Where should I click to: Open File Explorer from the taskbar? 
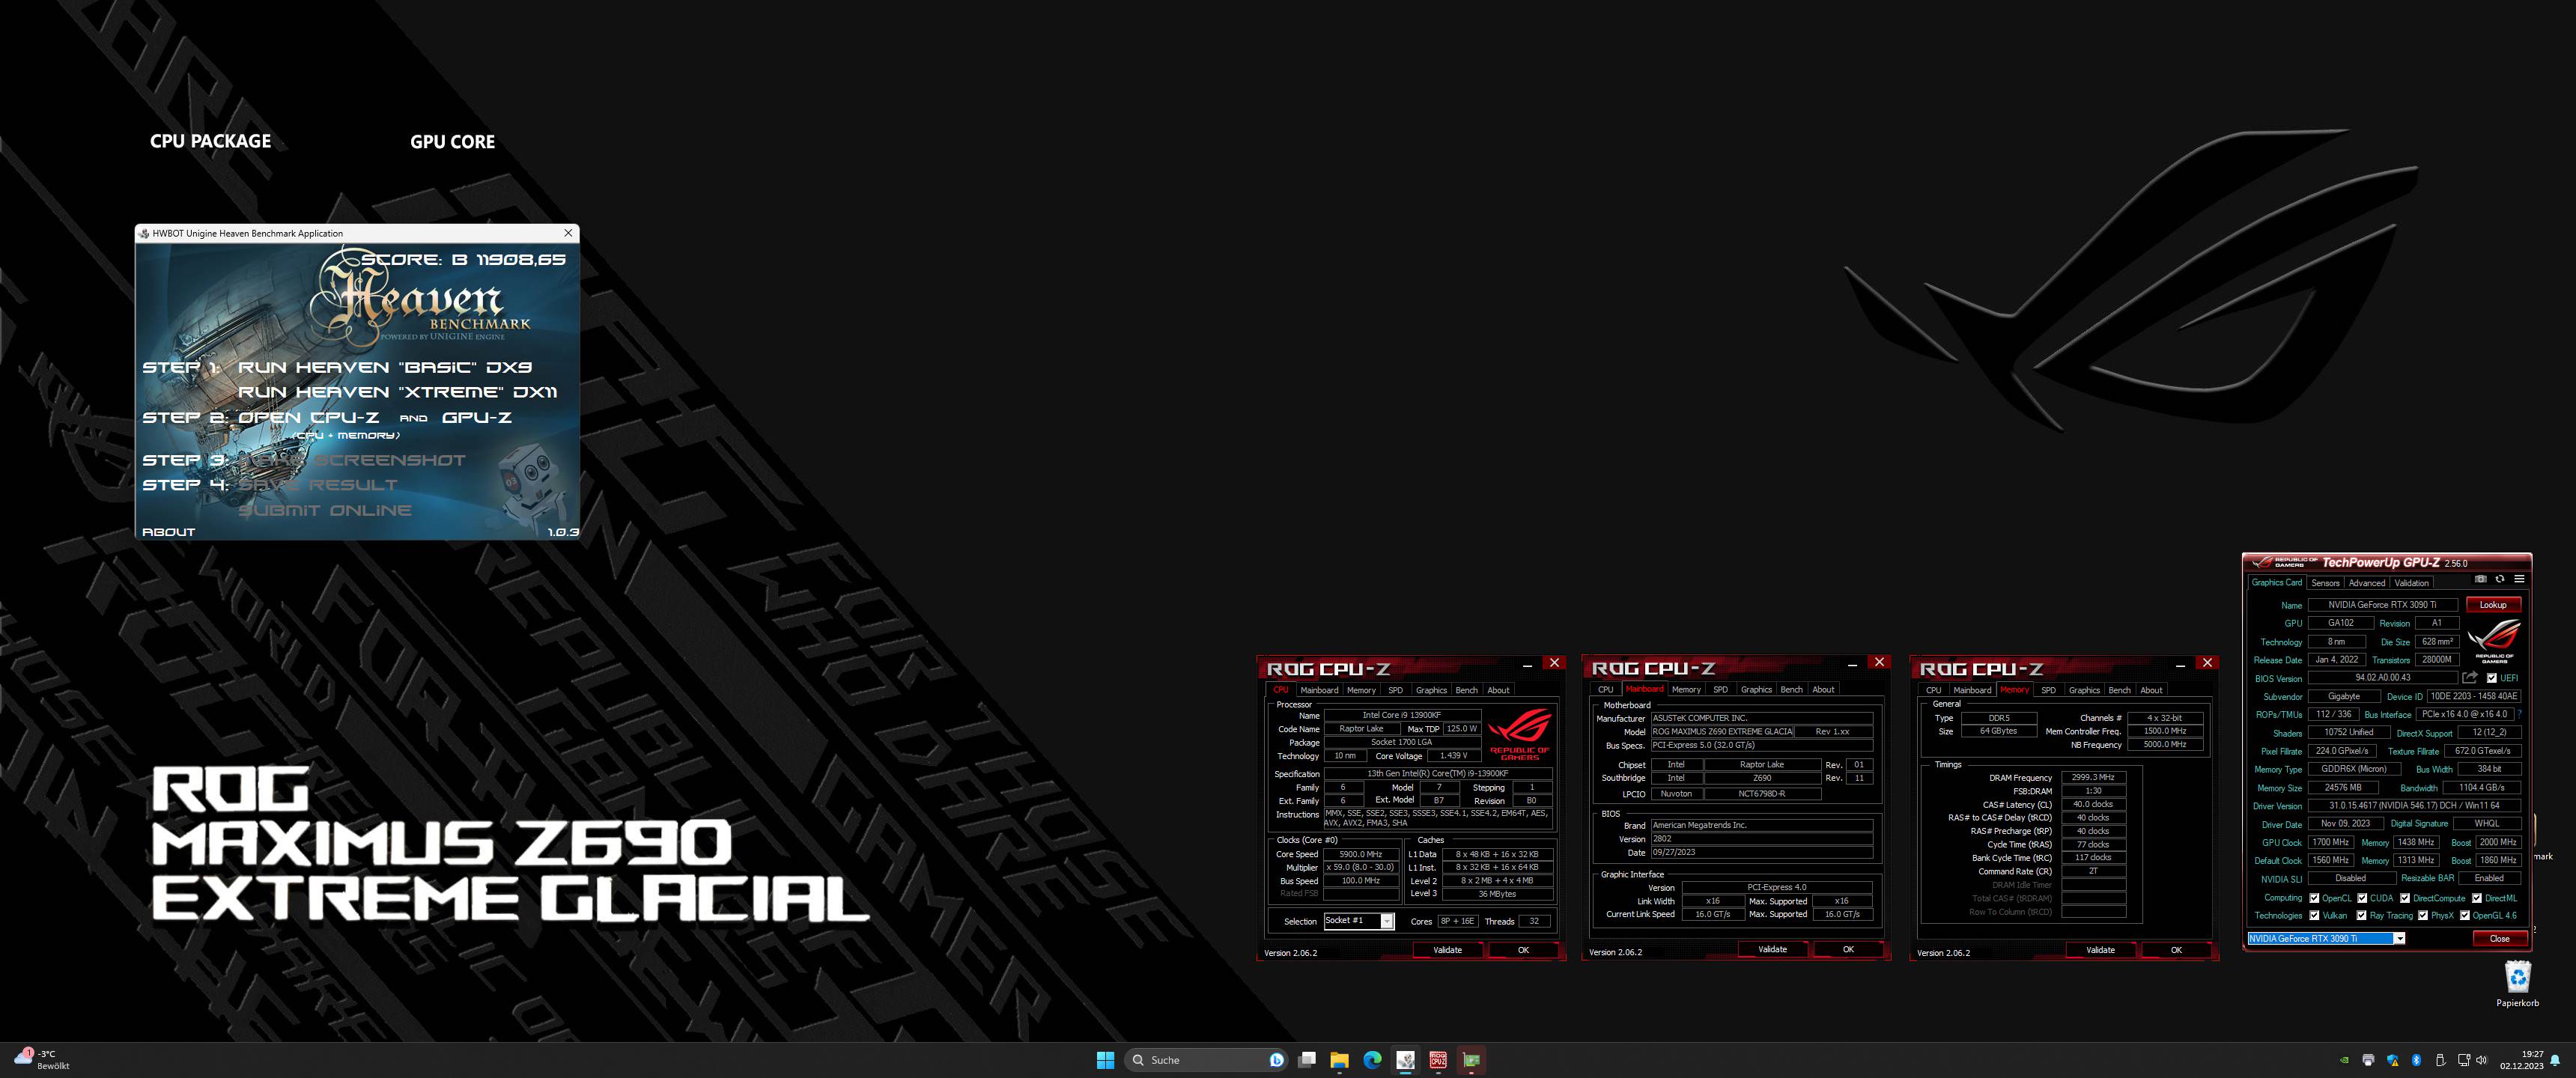(1339, 1060)
